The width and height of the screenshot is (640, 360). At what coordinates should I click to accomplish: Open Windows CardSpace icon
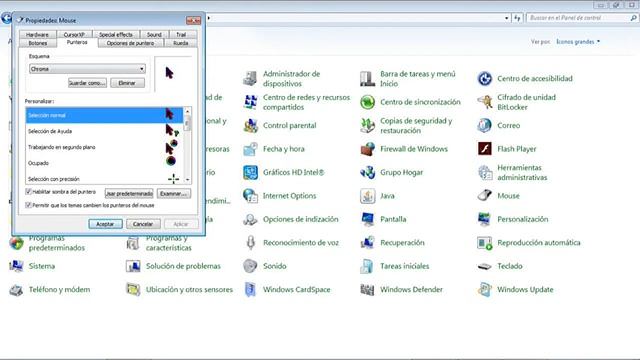click(250, 289)
